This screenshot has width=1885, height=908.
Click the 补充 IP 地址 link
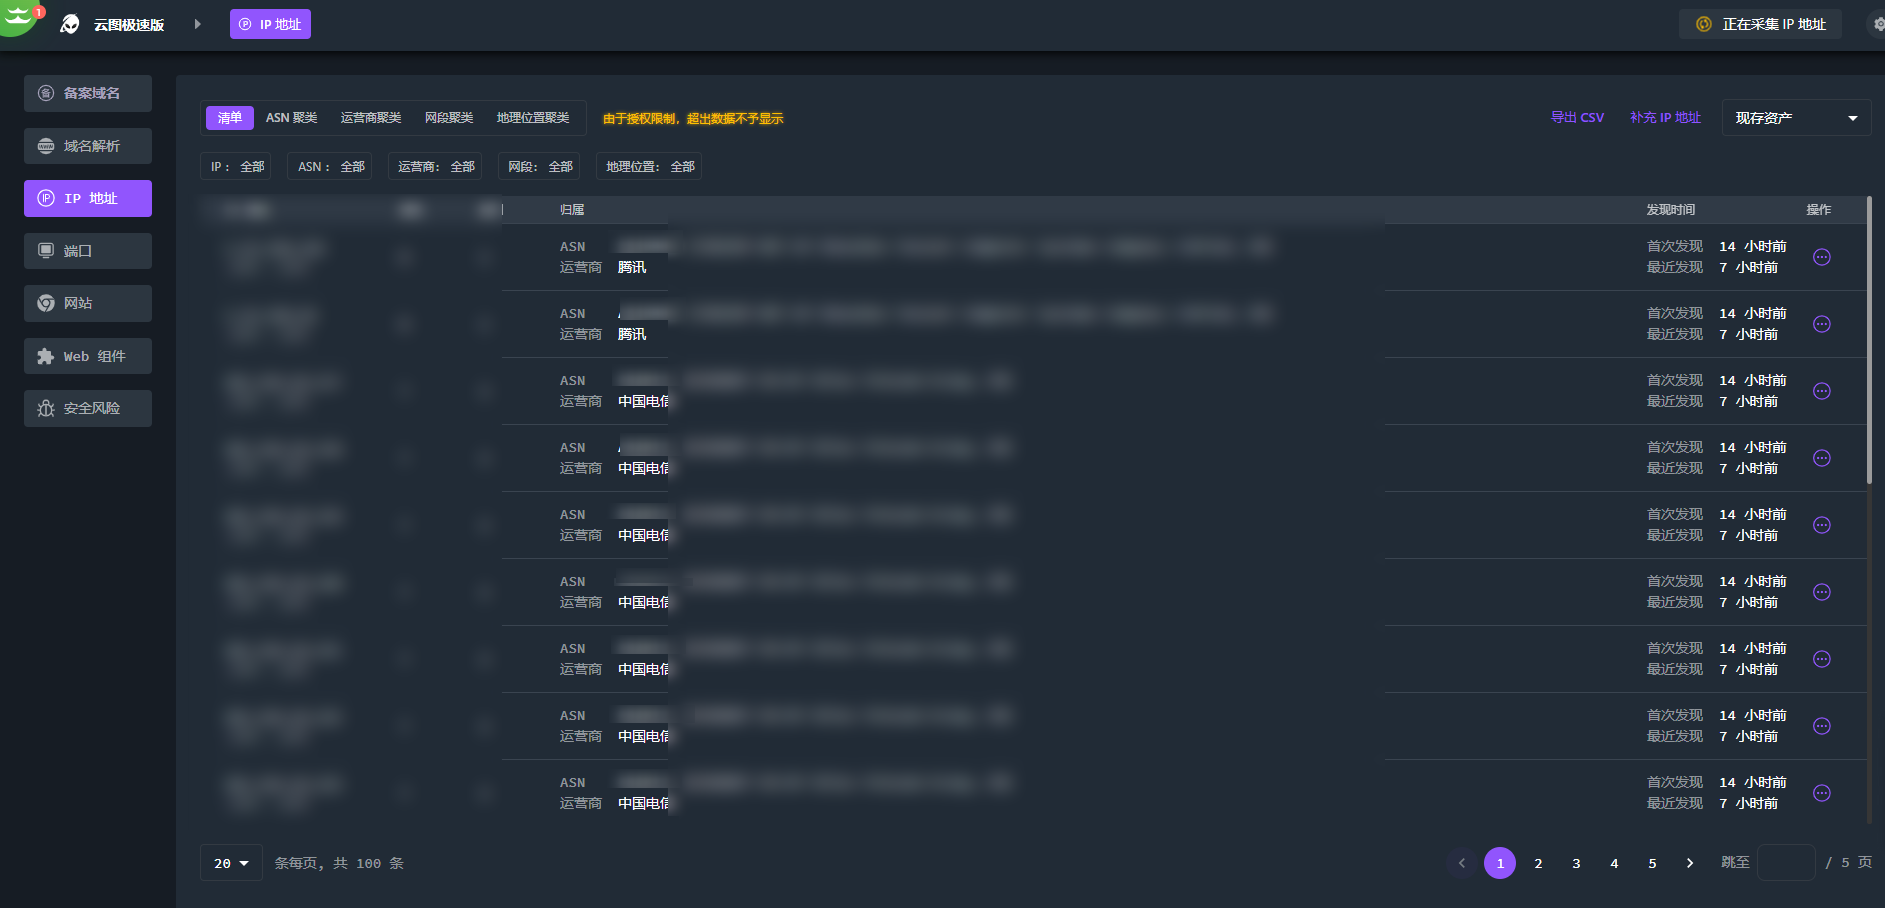[x=1665, y=118]
